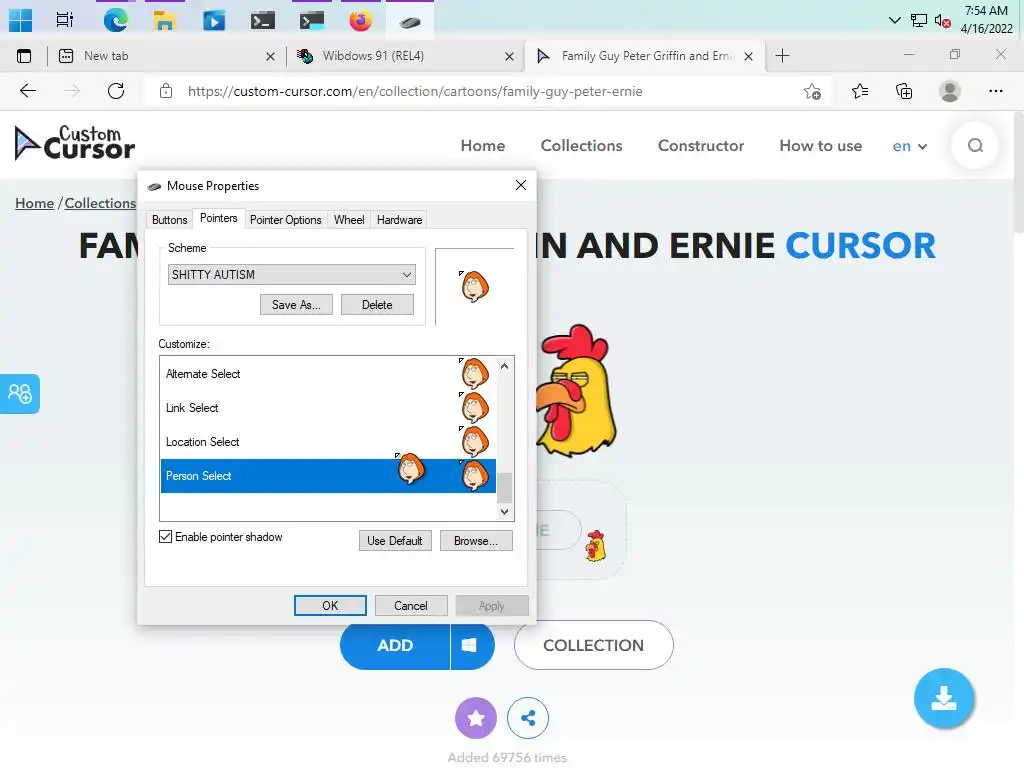Select the Pointers tab
Image resolution: width=1024 pixels, height=768 pixels.
[218, 218]
